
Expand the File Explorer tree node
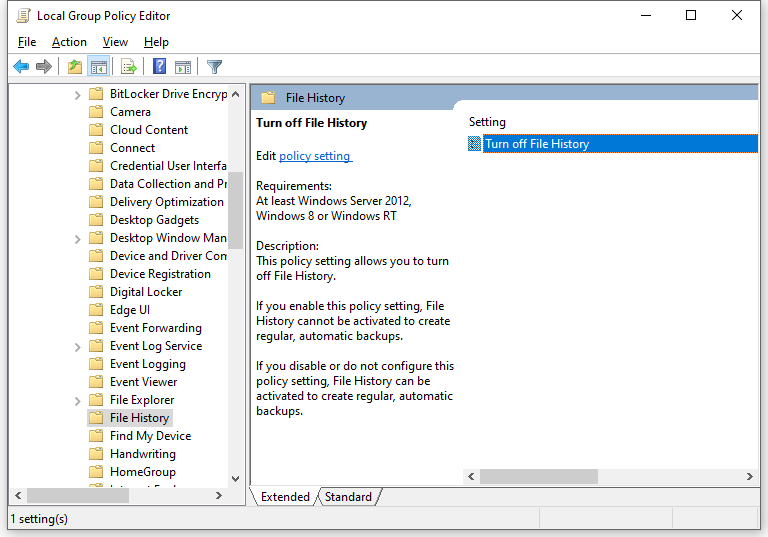click(x=78, y=400)
